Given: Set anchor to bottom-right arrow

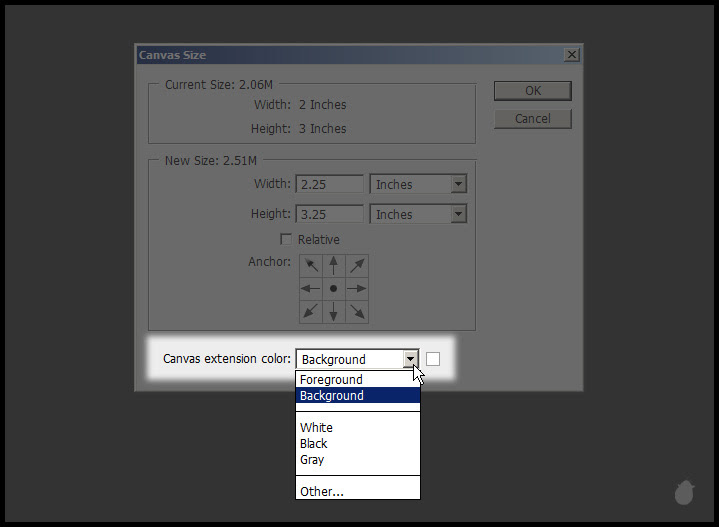Looking at the screenshot, I should click(357, 312).
